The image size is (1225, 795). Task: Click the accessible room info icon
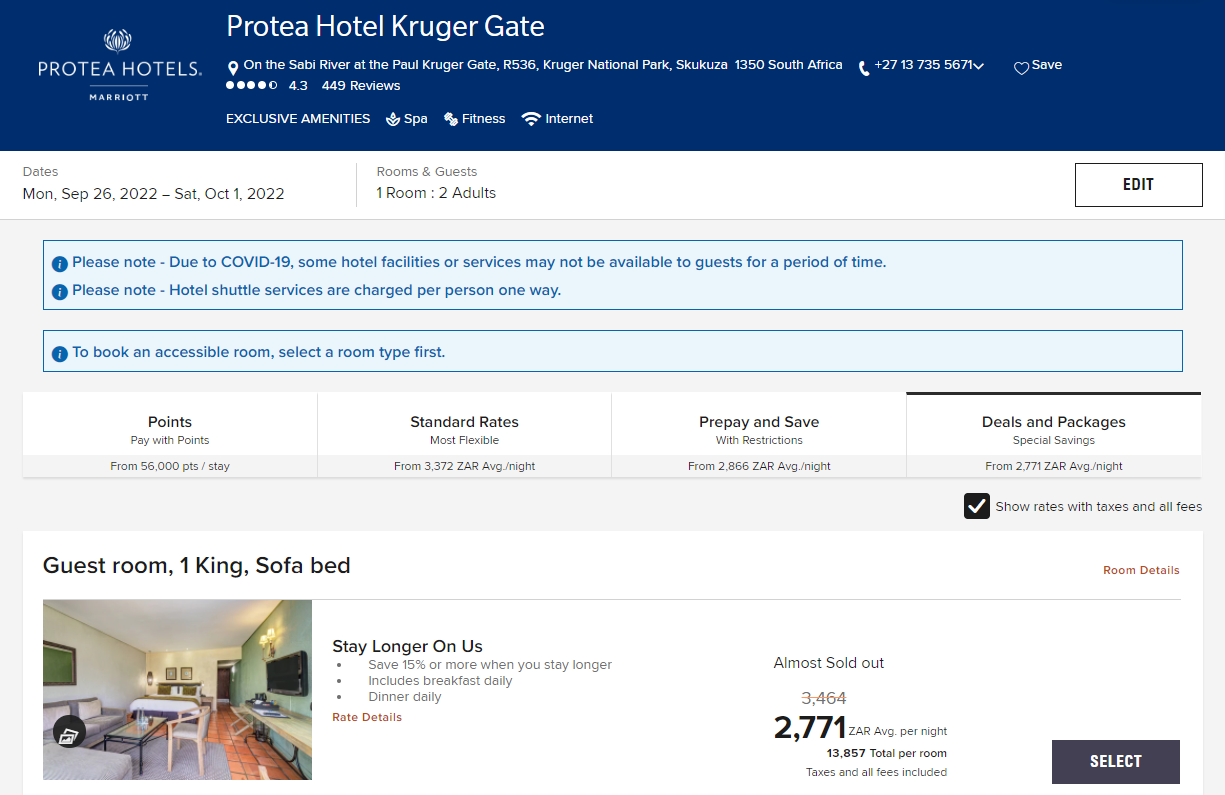tap(59, 351)
